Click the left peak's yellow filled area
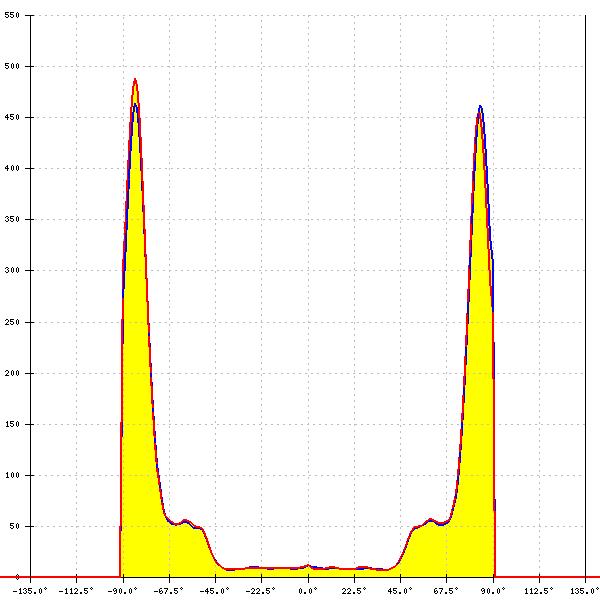600x600 pixels. click(x=136, y=300)
